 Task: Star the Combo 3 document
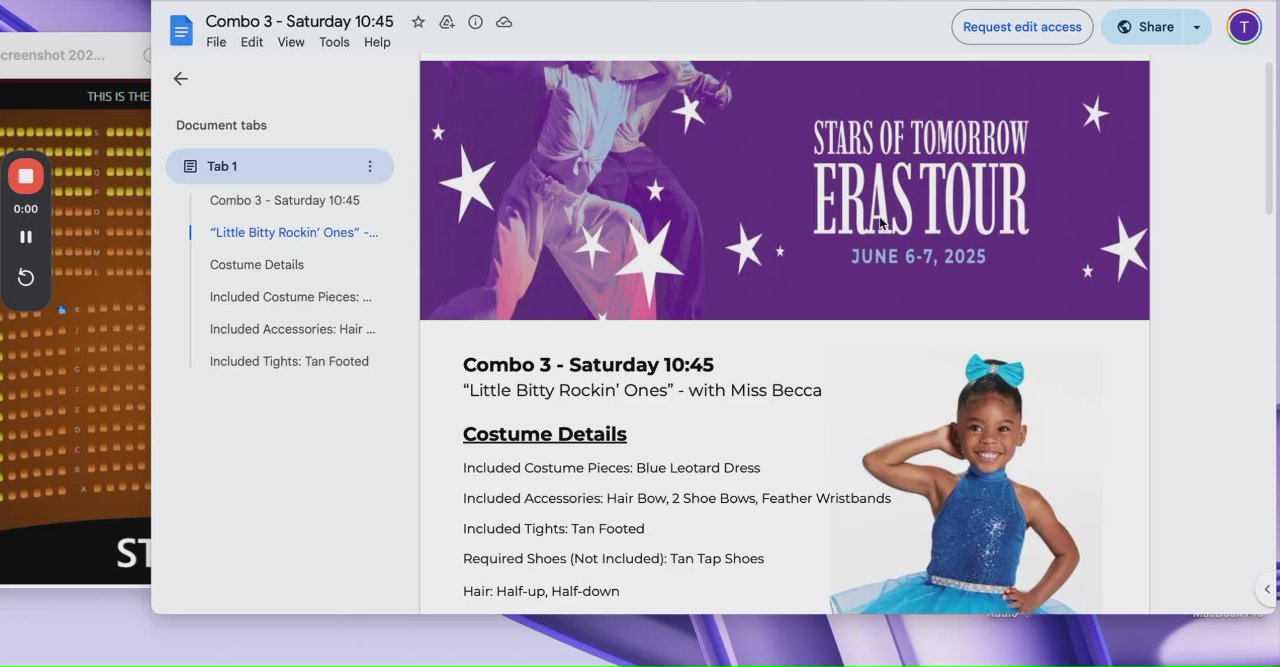418,22
